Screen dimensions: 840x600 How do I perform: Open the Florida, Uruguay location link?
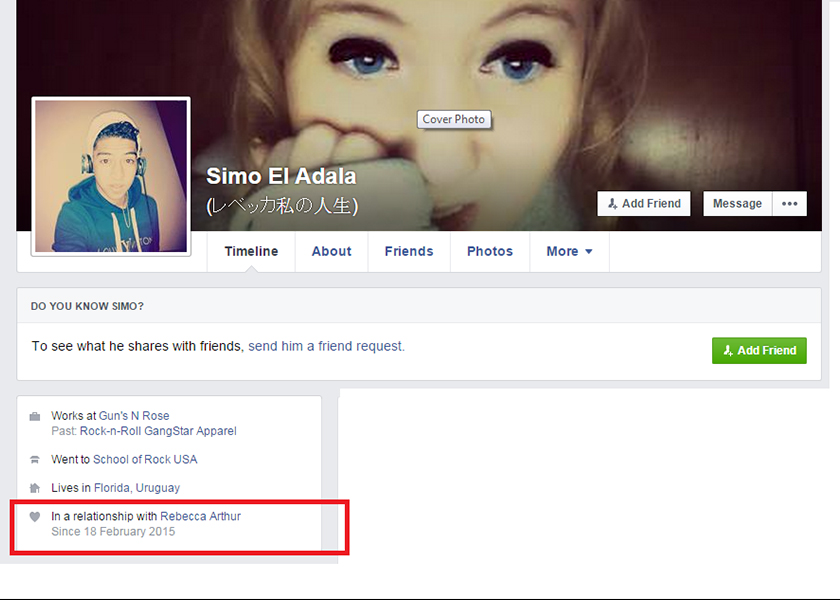[137, 488]
